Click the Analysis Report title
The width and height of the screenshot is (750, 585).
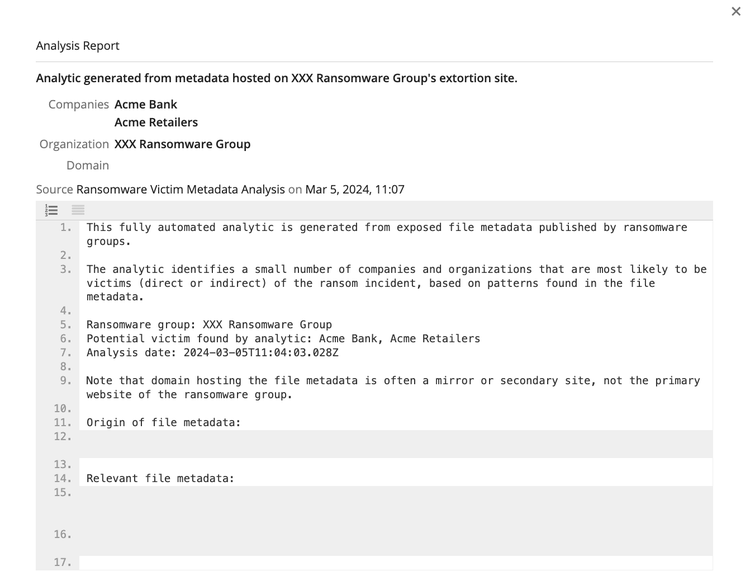tap(78, 46)
